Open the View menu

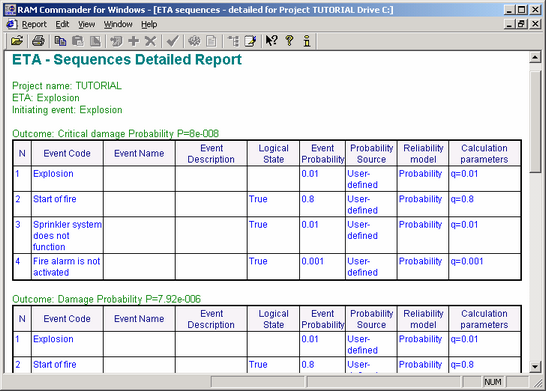(86, 24)
